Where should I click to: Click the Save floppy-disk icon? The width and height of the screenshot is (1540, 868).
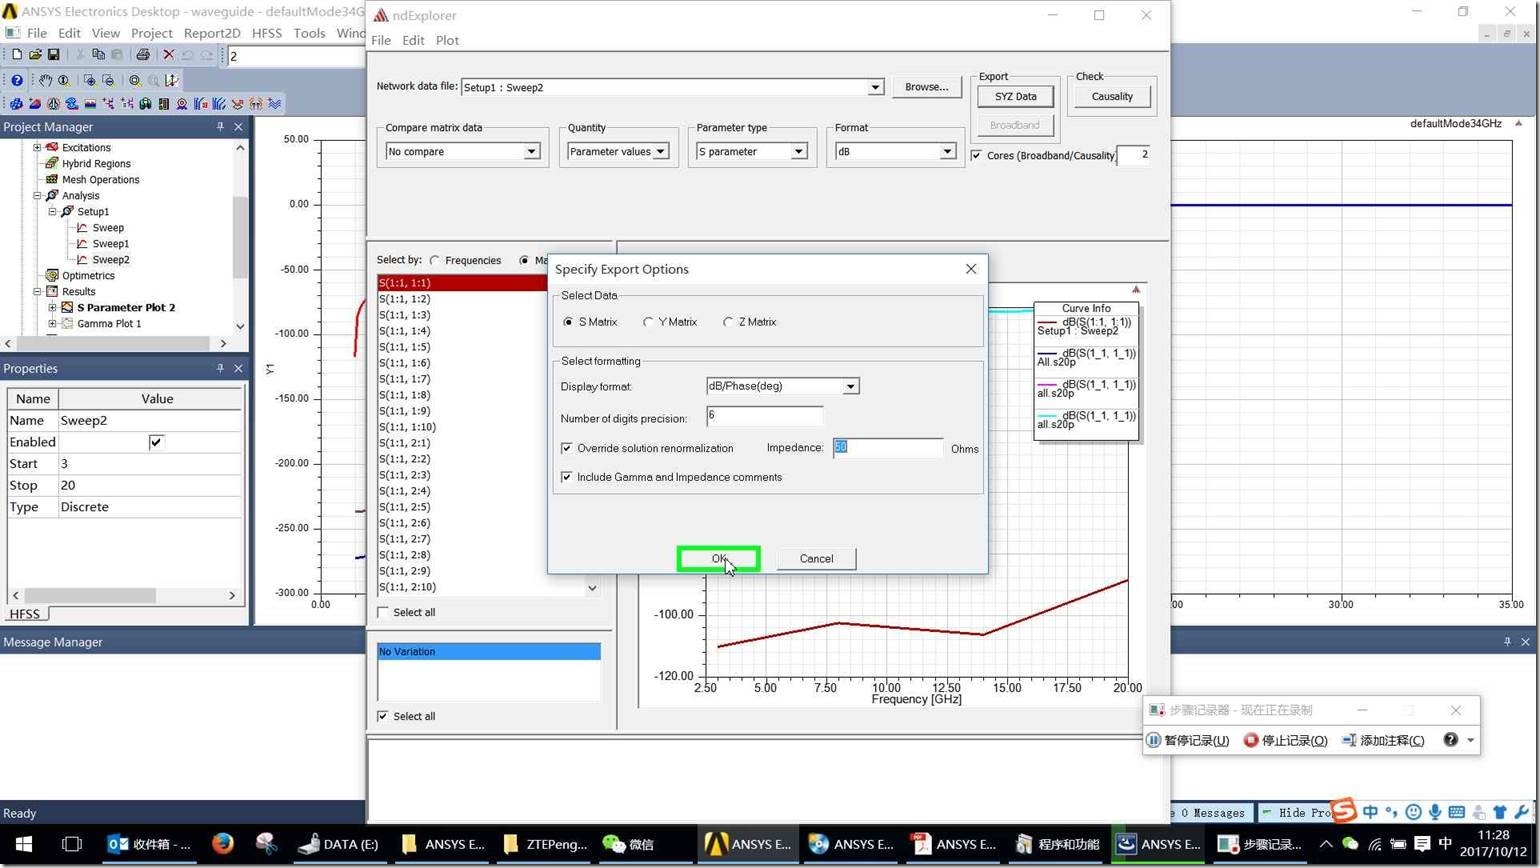coord(53,55)
